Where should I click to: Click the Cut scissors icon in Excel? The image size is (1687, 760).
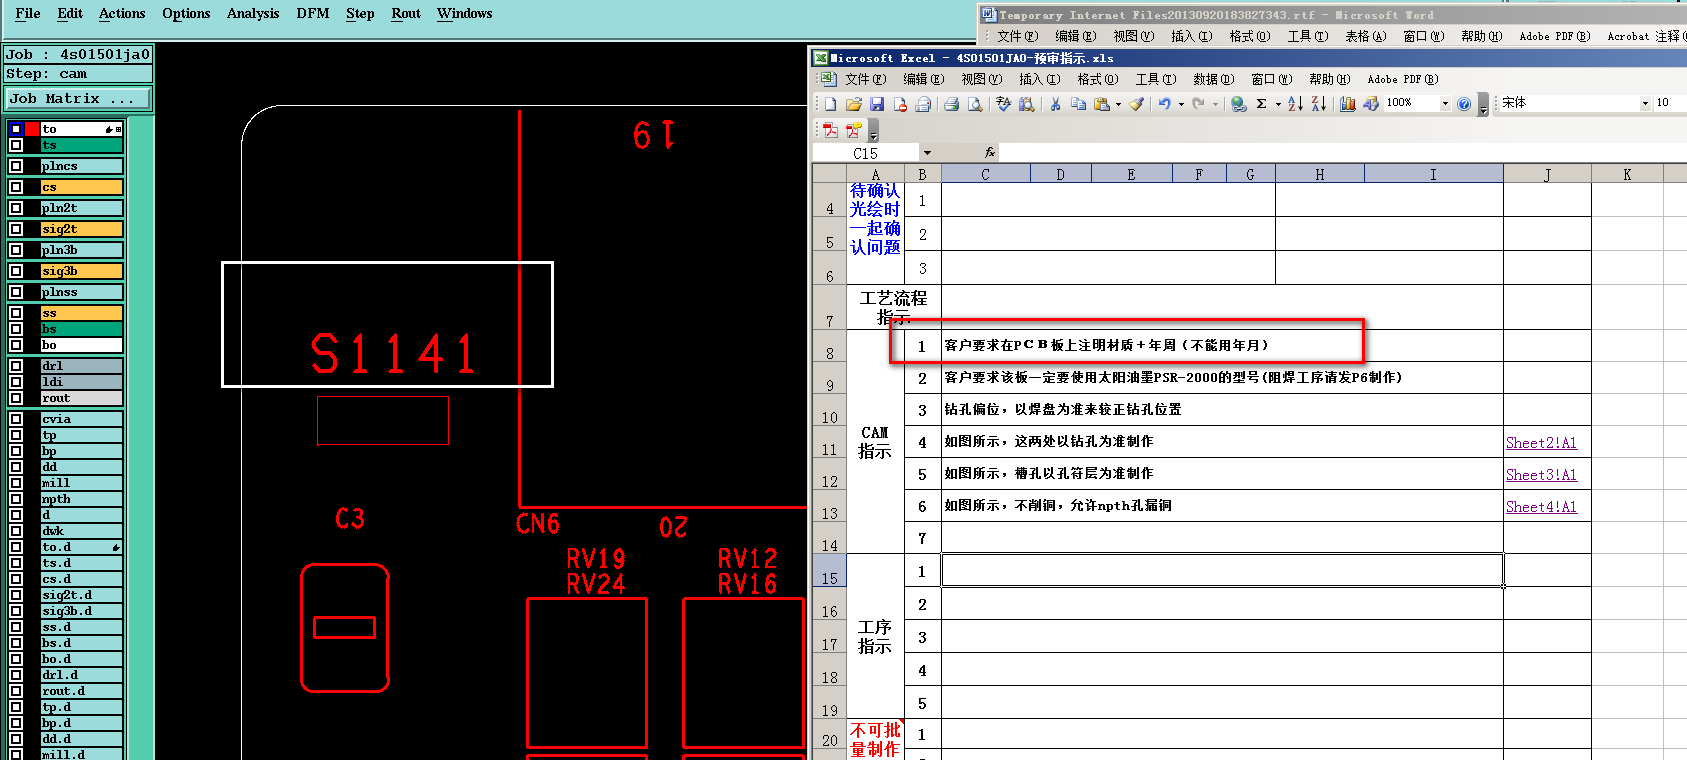pyautogui.click(x=1055, y=104)
